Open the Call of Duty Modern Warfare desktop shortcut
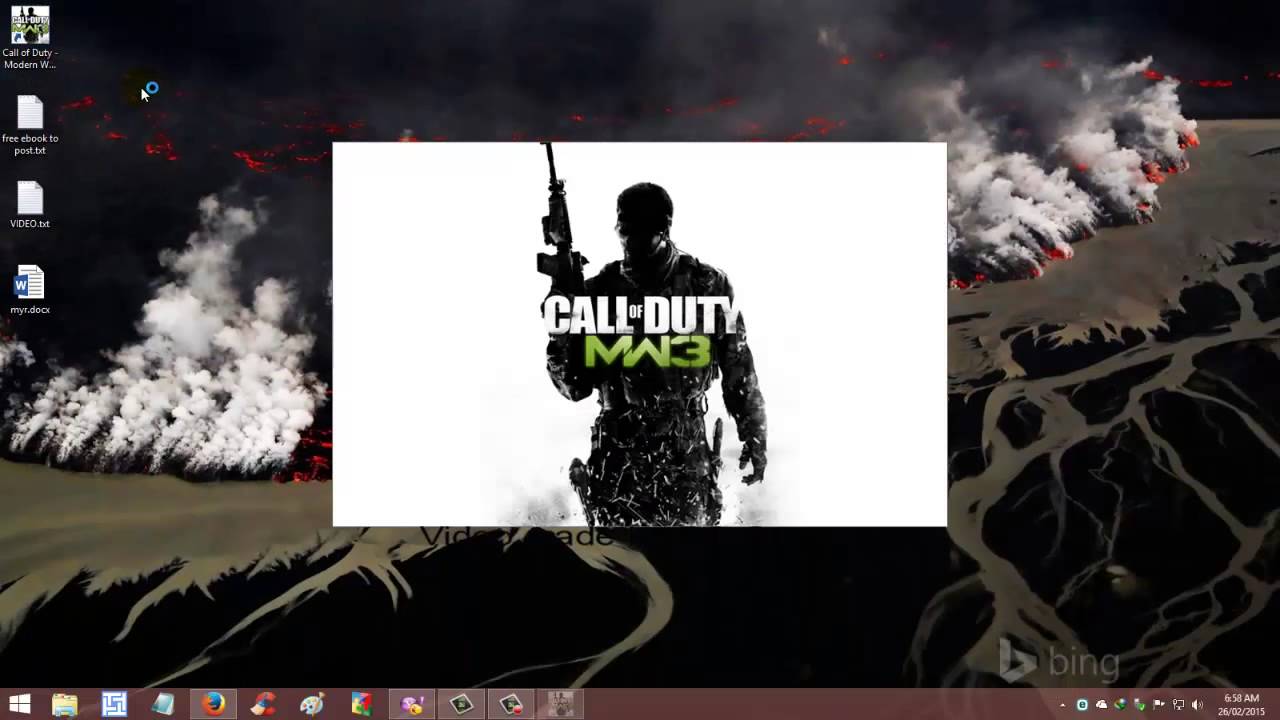This screenshot has width=1280, height=720. (x=29, y=38)
